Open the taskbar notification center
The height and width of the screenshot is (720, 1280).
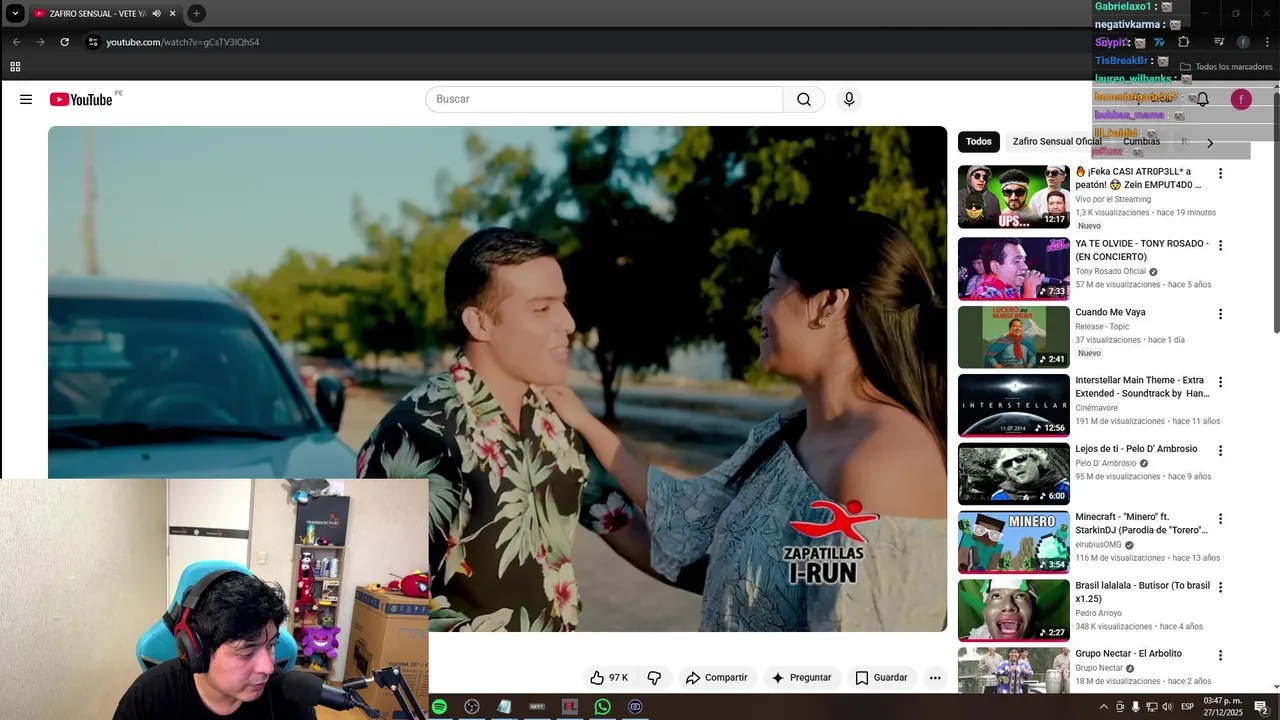1262,707
